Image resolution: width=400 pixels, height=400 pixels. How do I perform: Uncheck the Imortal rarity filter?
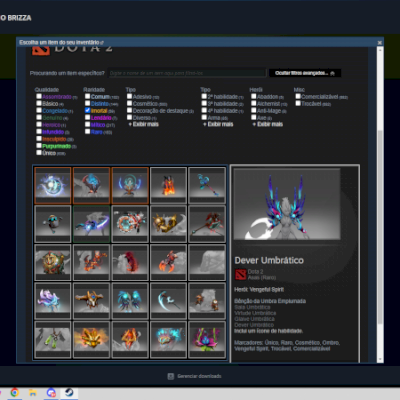point(87,110)
